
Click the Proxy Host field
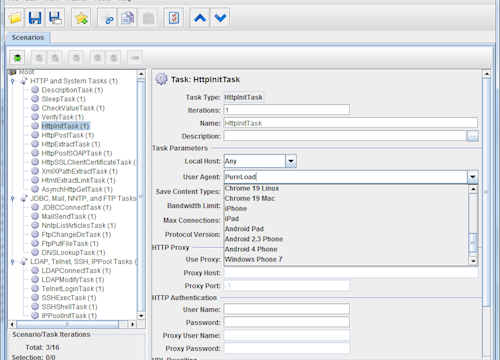point(351,273)
